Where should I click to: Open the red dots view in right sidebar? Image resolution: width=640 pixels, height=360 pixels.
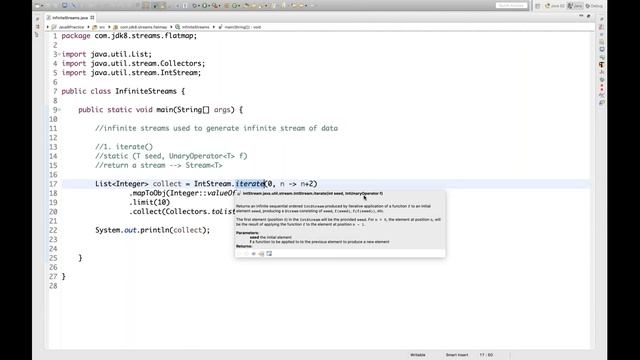602,86
